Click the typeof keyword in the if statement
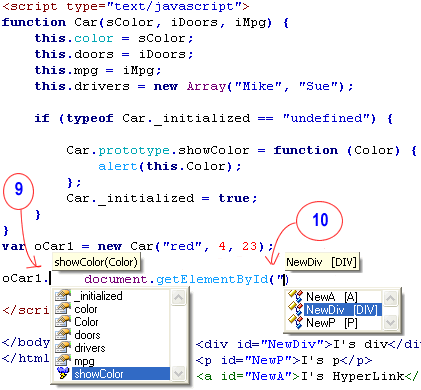This screenshot has height=390, width=421. point(90,118)
